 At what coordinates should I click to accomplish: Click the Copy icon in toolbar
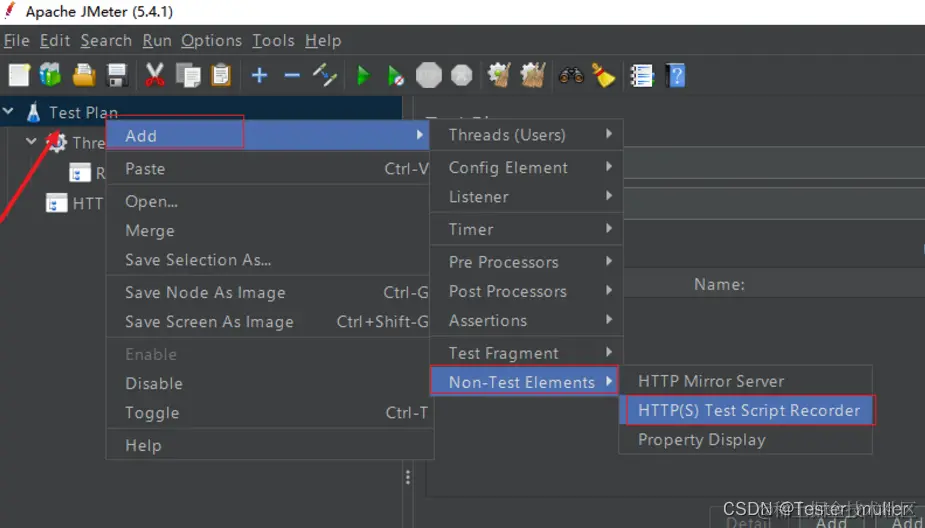pyautogui.click(x=188, y=76)
